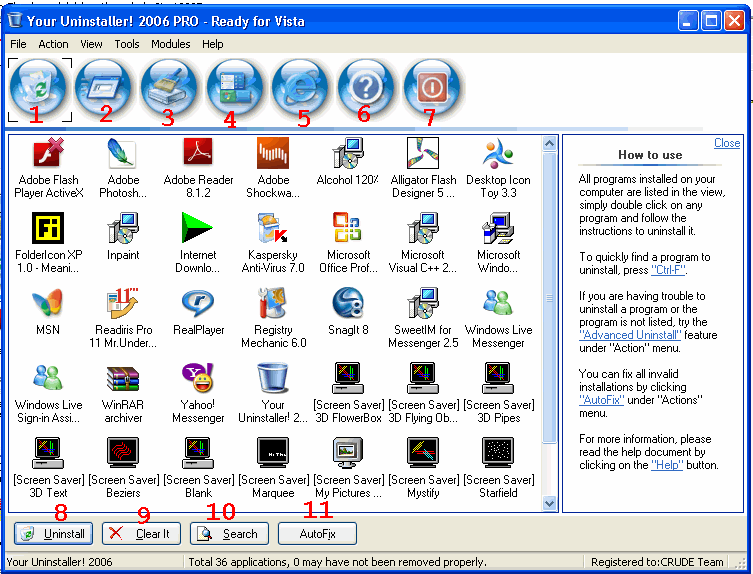Click the program list scroll down arrow
The width and height of the screenshot is (753, 574).
pyautogui.click(x=549, y=503)
